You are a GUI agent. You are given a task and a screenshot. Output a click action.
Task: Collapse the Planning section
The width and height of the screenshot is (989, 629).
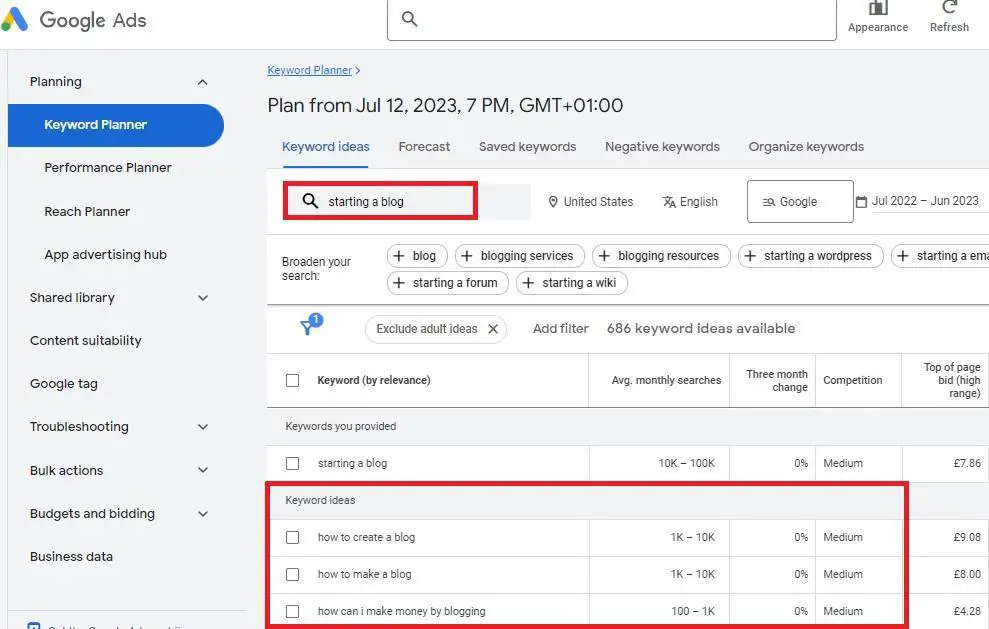coord(202,82)
